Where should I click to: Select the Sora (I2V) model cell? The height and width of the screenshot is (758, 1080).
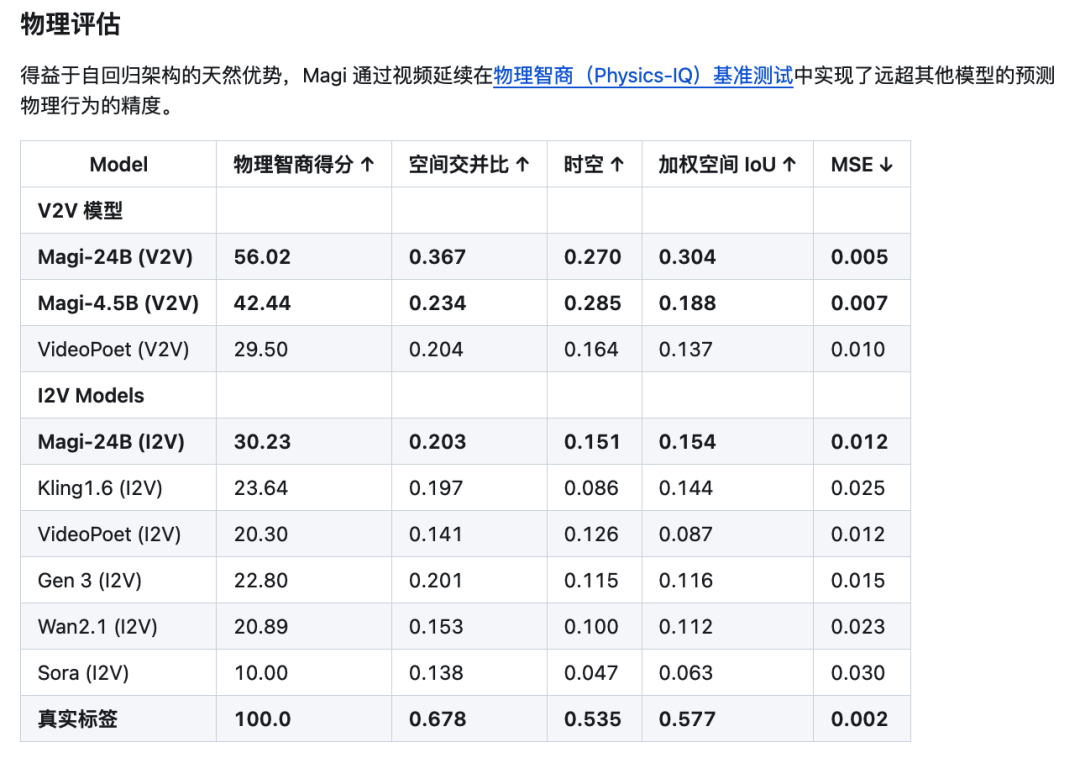pos(84,673)
